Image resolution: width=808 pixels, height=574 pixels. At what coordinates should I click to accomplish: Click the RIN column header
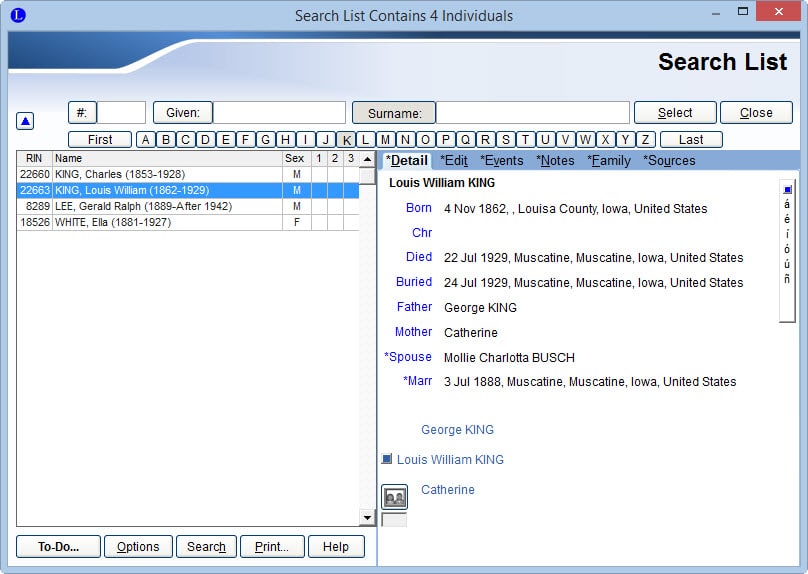[34, 158]
